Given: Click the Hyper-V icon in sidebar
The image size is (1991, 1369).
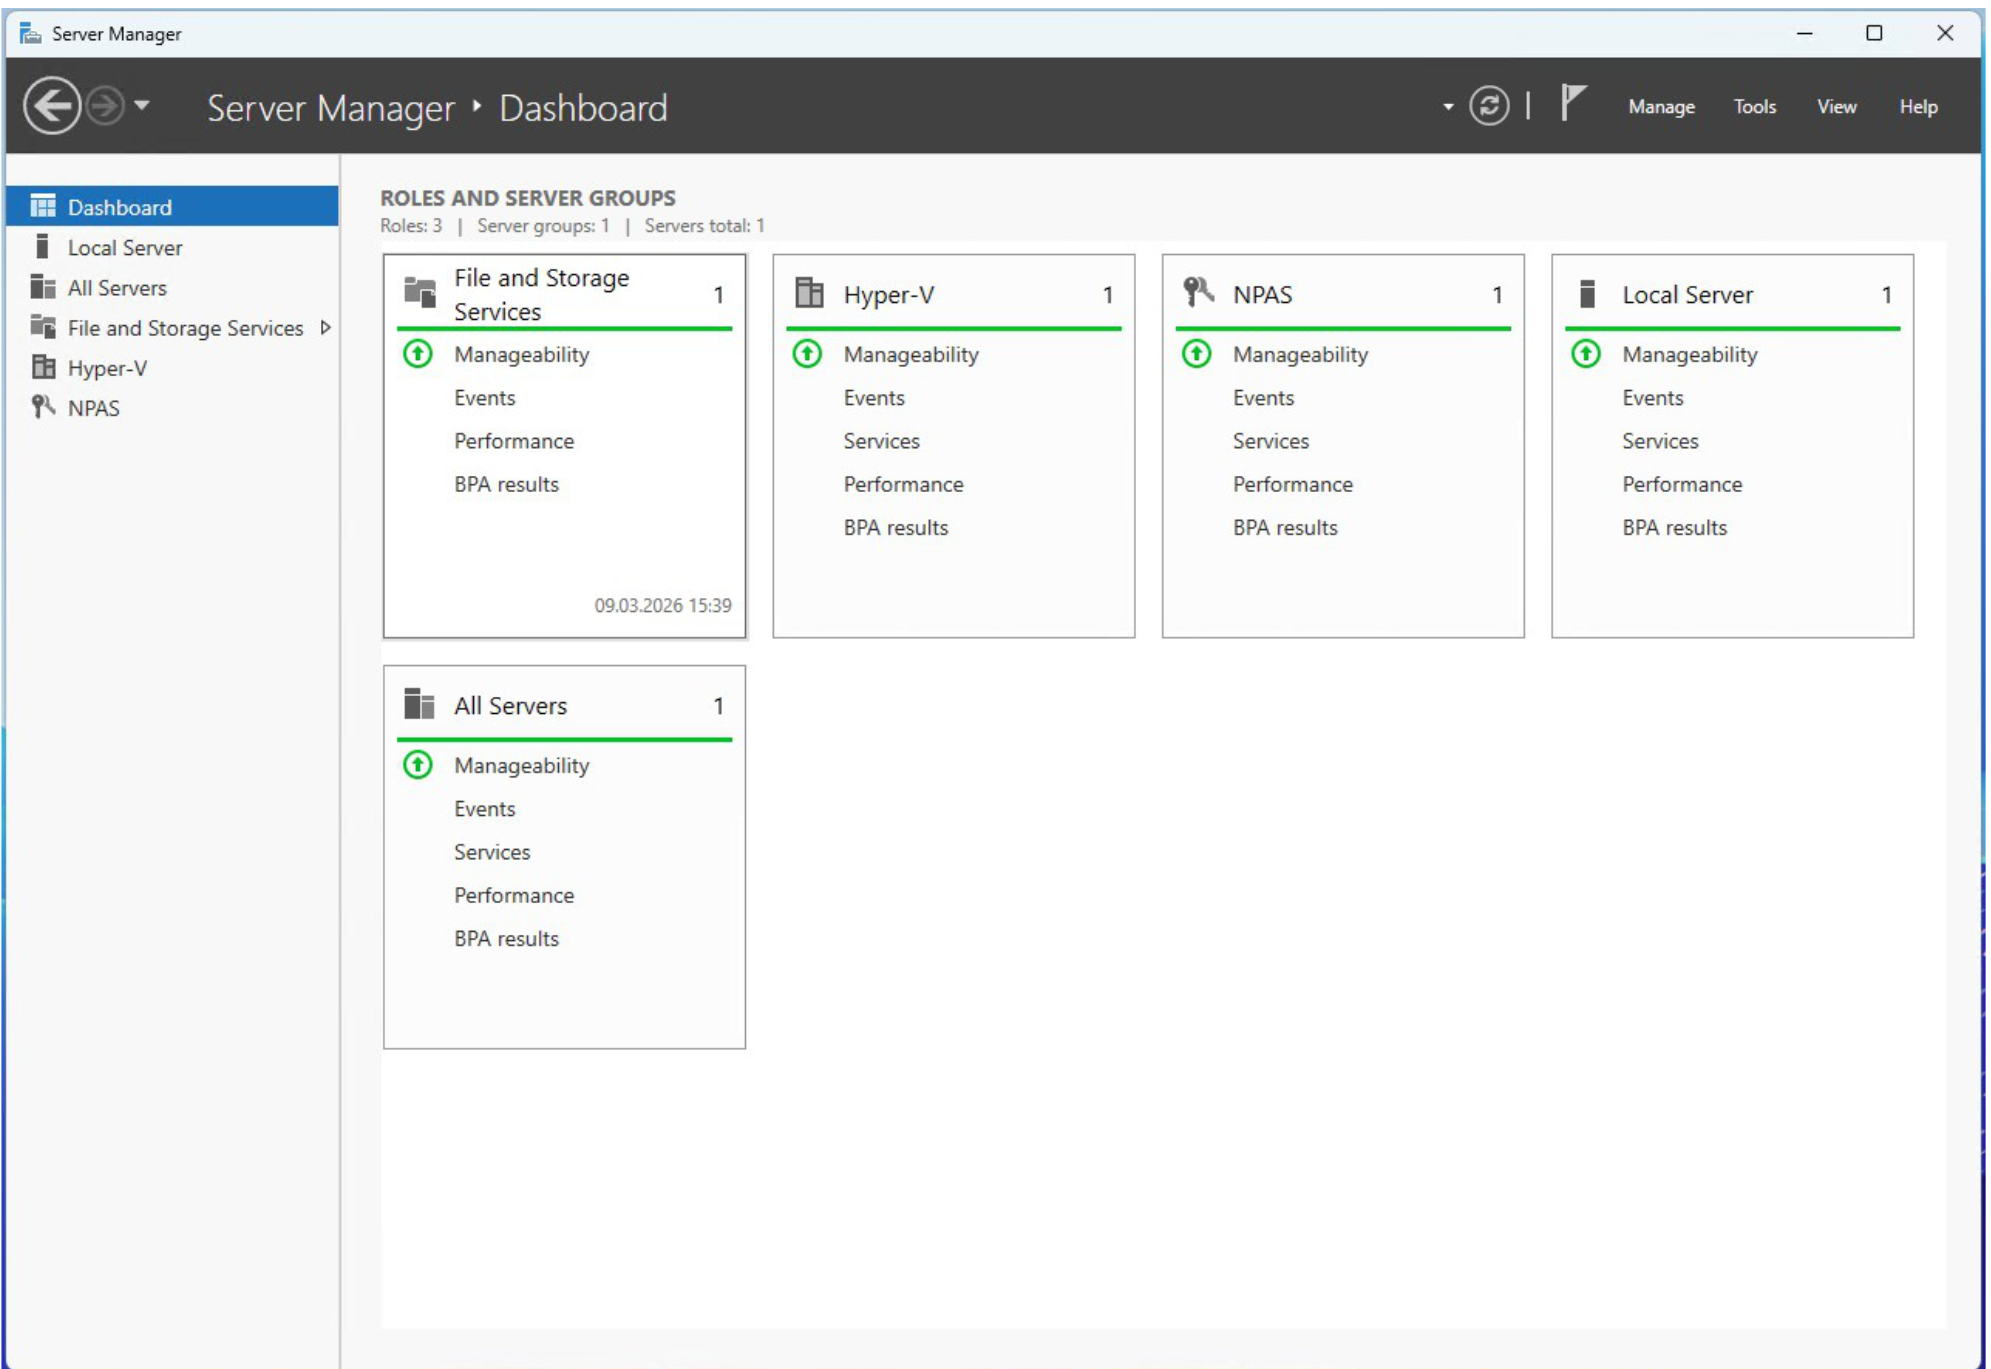Looking at the screenshot, I should point(43,368).
